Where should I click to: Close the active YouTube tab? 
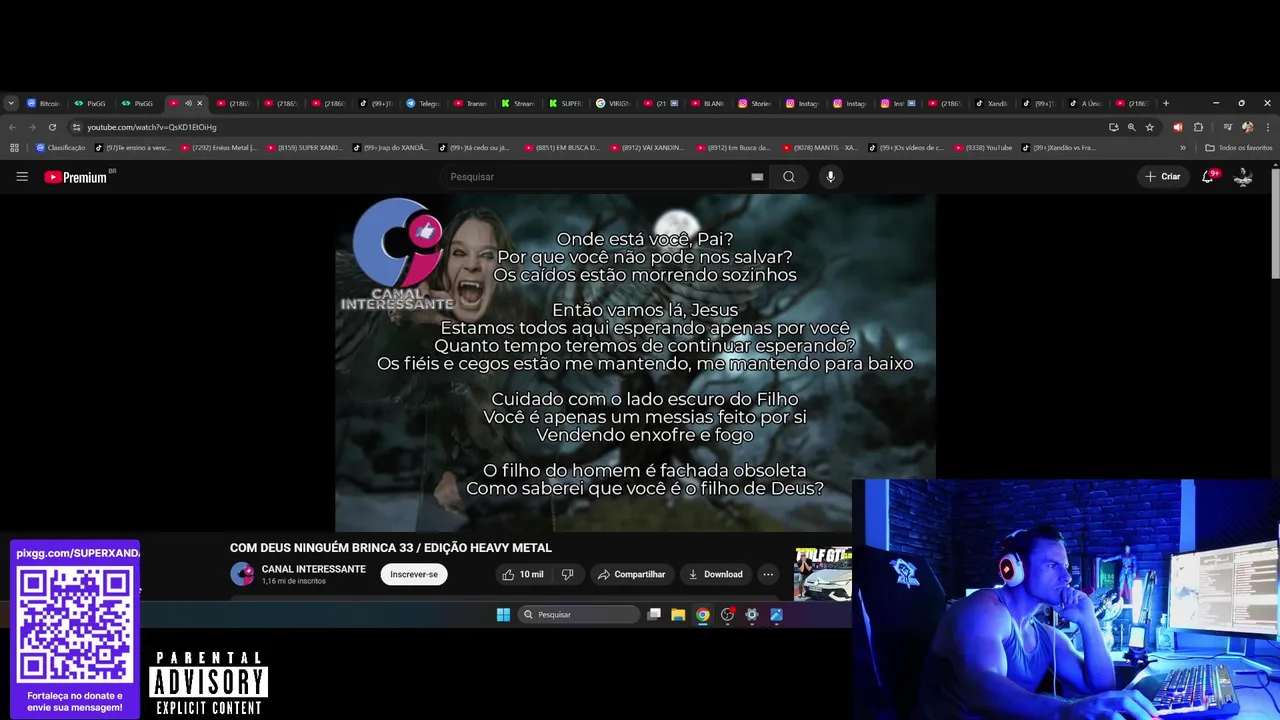click(199, 103)
